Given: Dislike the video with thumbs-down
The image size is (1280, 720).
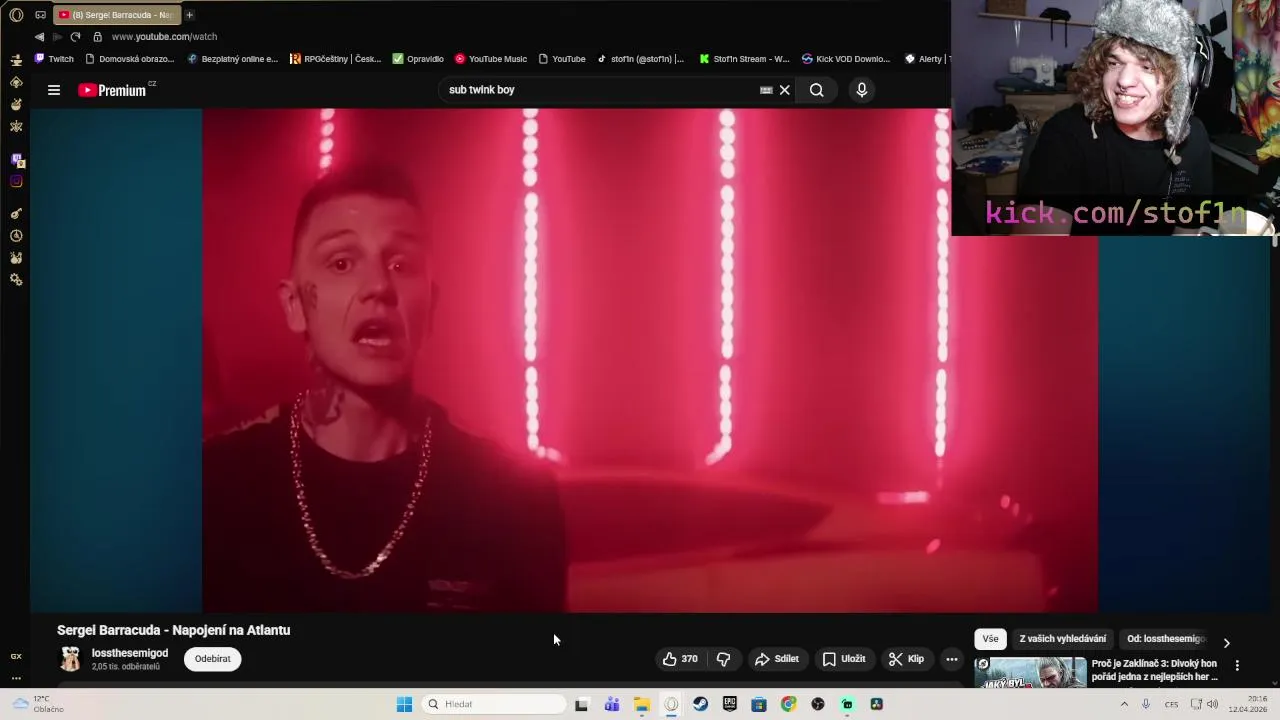Looking at the screenshot, I should 723,659.
